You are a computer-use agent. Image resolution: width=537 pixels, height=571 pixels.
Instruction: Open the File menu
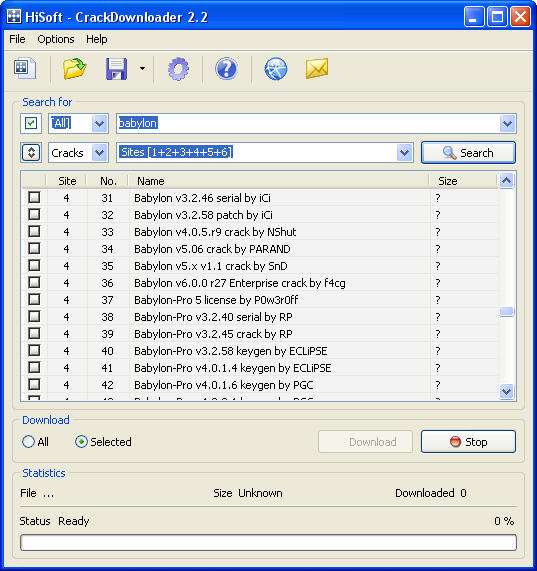pyautogui.click(x=17, y=39)
